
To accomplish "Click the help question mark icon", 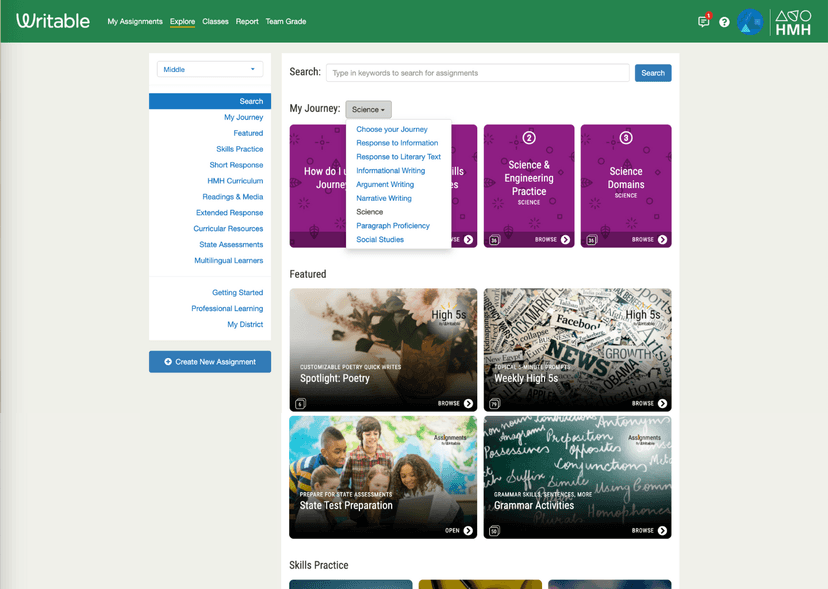I will point(724,21).
